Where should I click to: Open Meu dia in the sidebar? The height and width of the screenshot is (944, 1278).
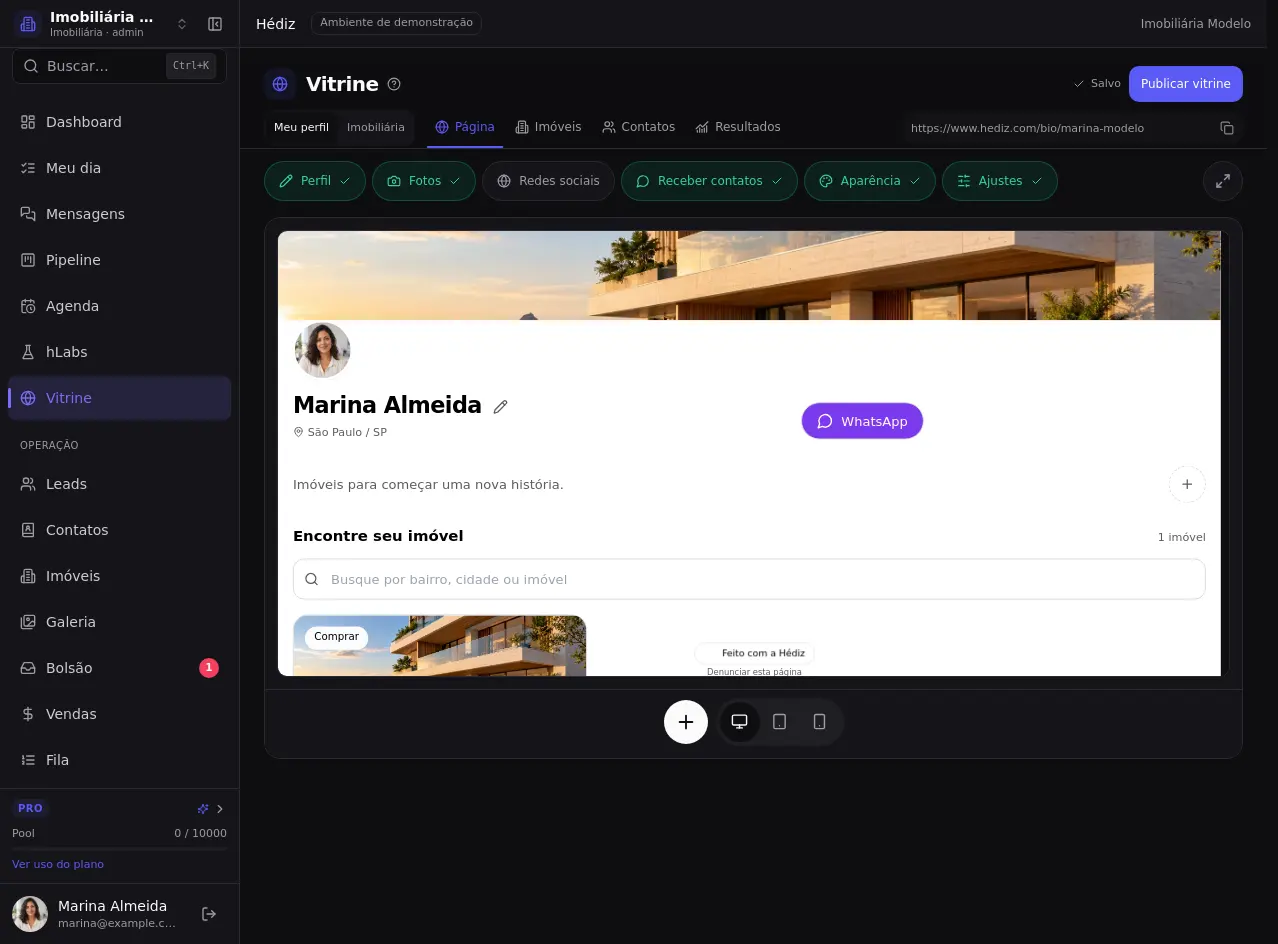coord(119,168)
